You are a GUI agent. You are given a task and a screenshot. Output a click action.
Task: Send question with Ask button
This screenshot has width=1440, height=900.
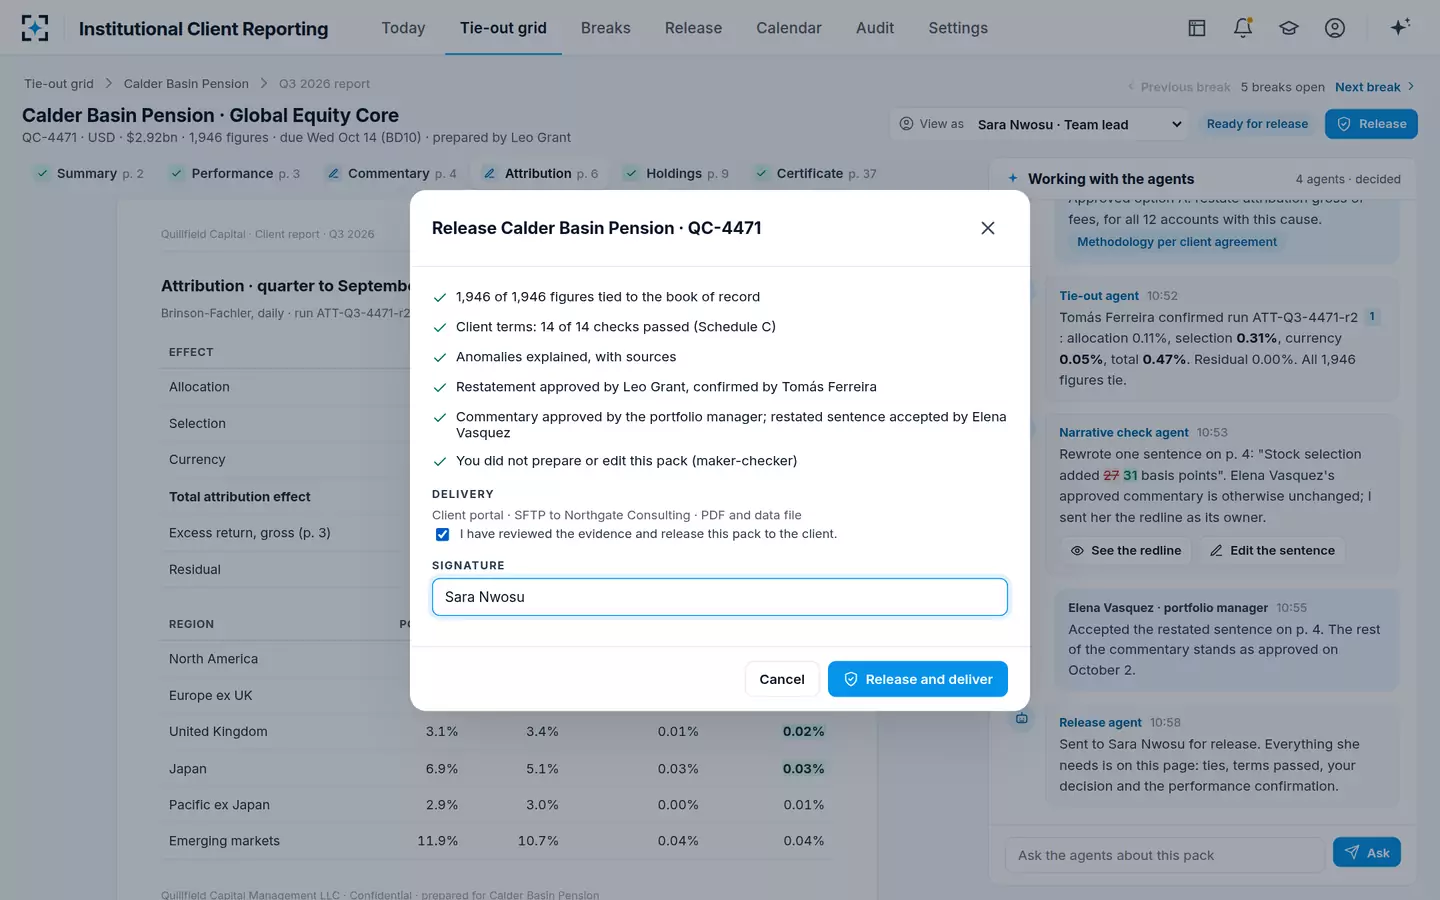coord(1367,852)
